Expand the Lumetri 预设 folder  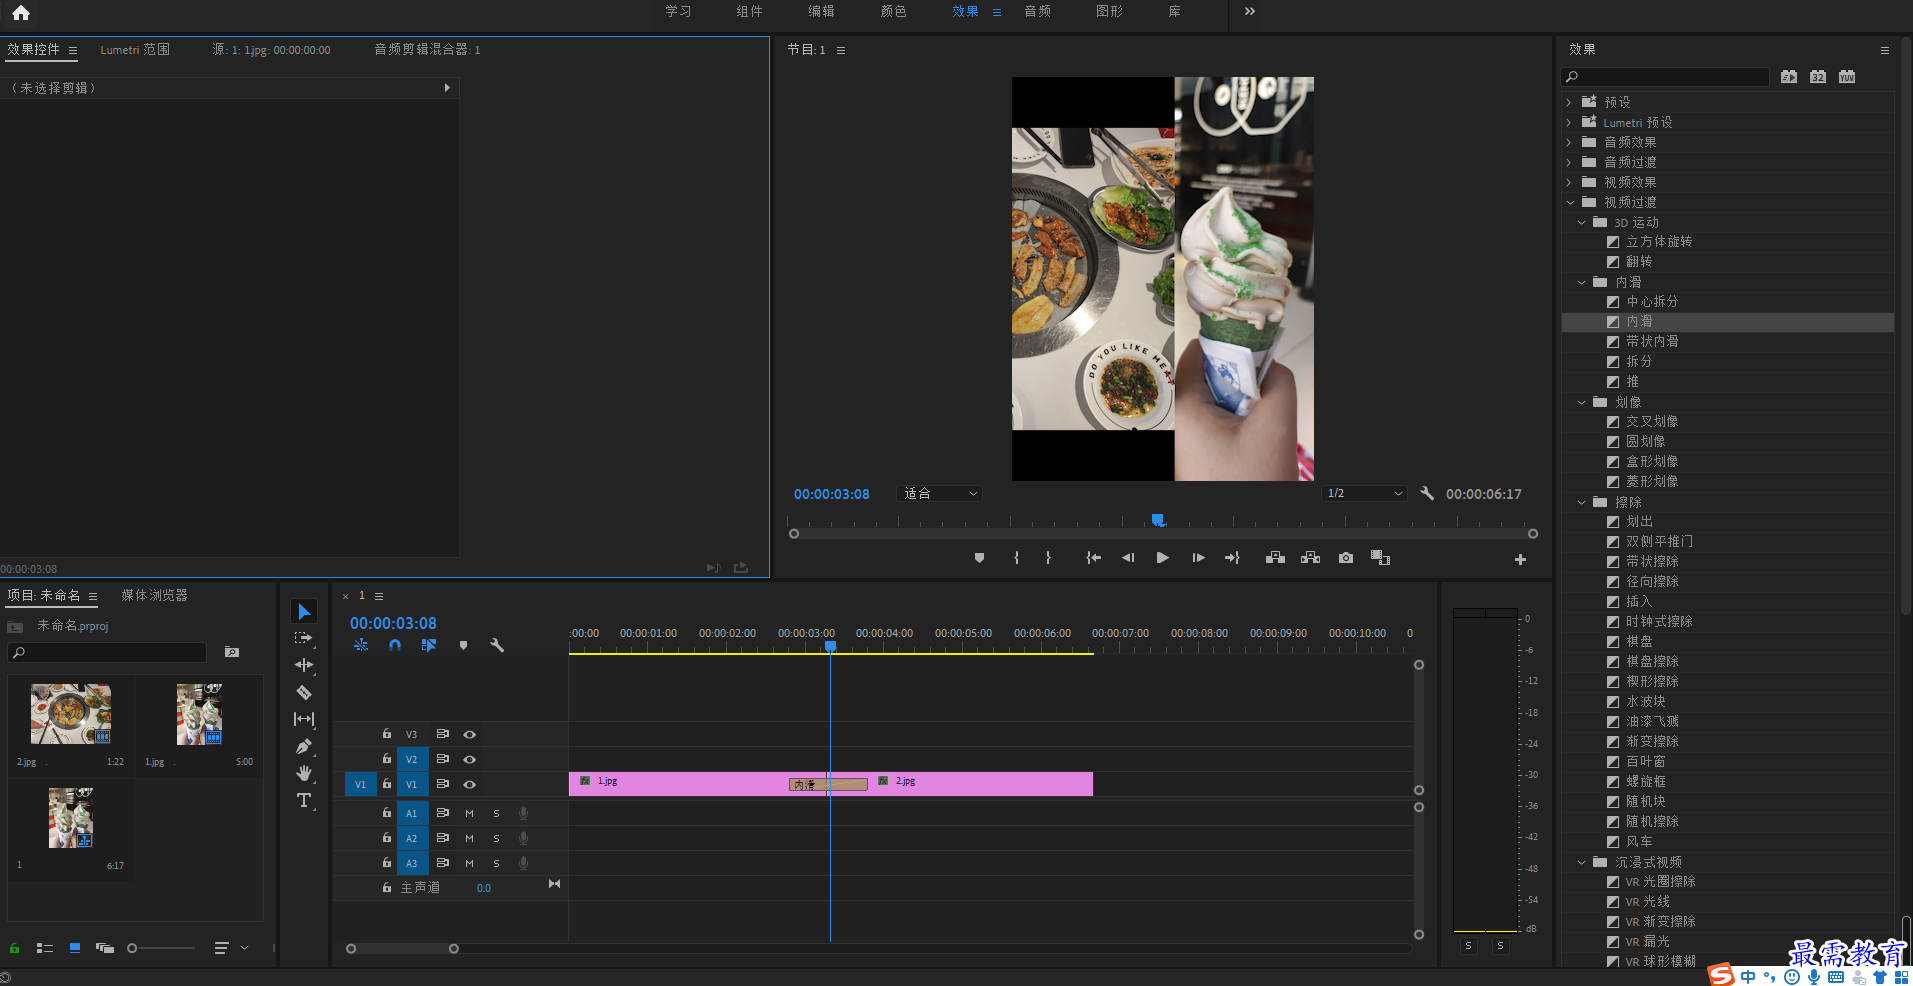pyautogui.click(x=1569, y=122)
